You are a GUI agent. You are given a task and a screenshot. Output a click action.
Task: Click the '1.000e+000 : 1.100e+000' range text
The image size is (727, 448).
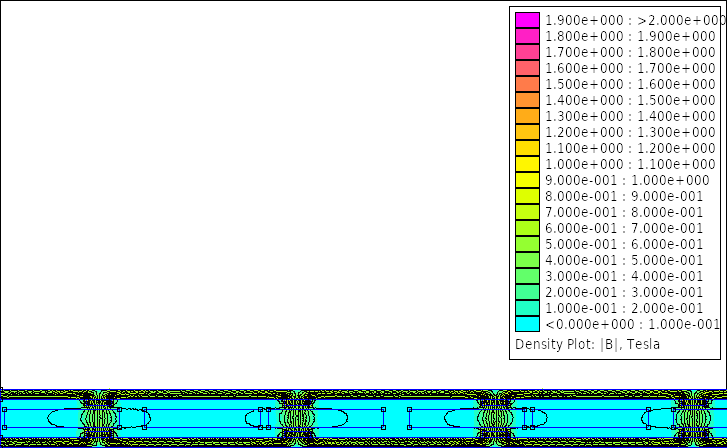(631, 164)
